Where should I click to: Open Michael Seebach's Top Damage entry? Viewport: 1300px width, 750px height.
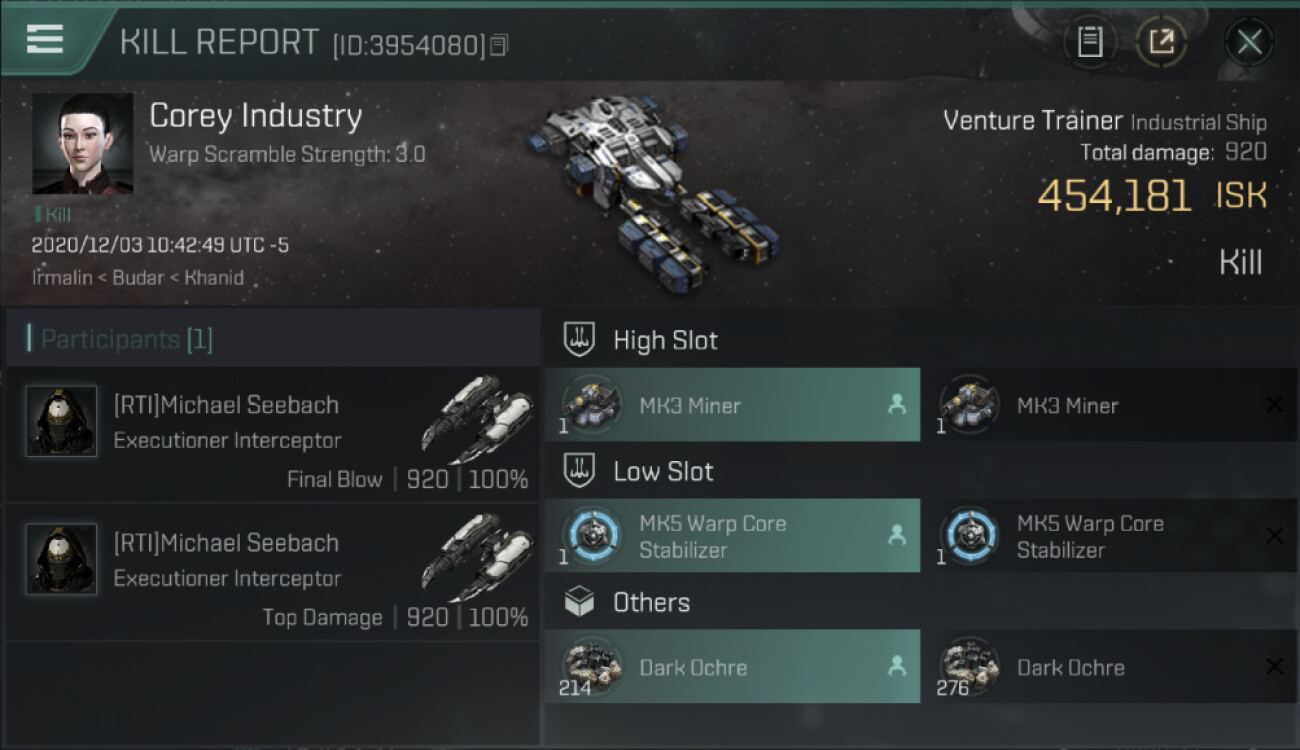[x=272, y=573]
